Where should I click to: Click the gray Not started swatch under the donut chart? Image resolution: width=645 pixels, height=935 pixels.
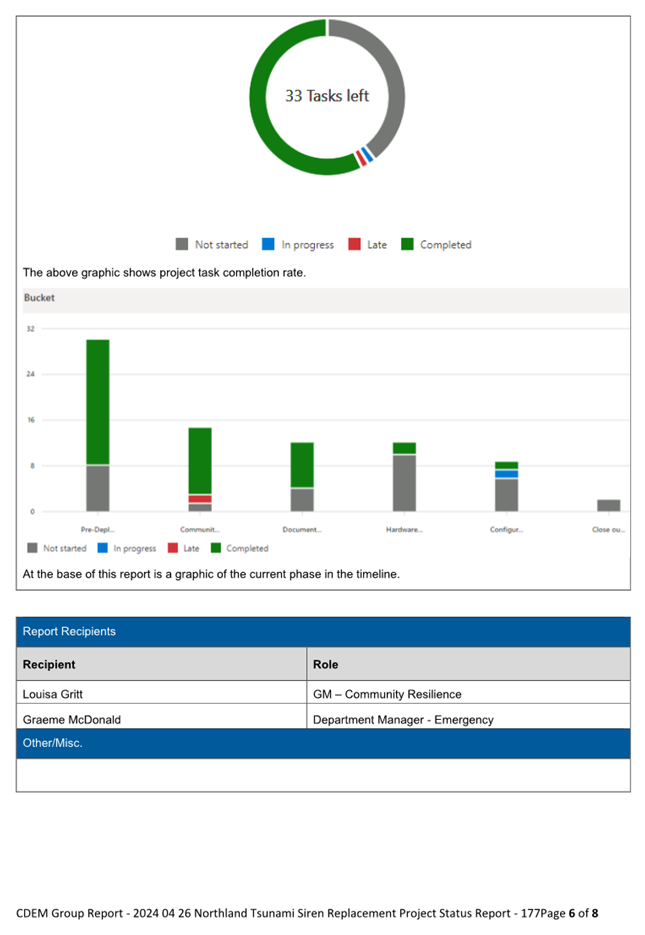(x=182, y=244)
